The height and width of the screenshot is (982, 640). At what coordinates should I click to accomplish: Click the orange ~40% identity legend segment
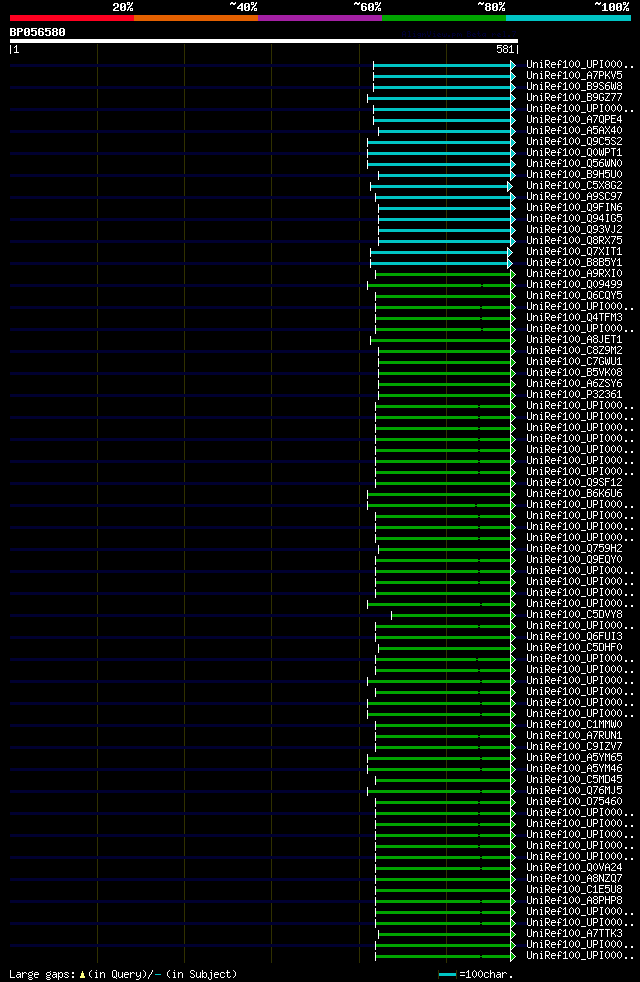coord(196,18)
